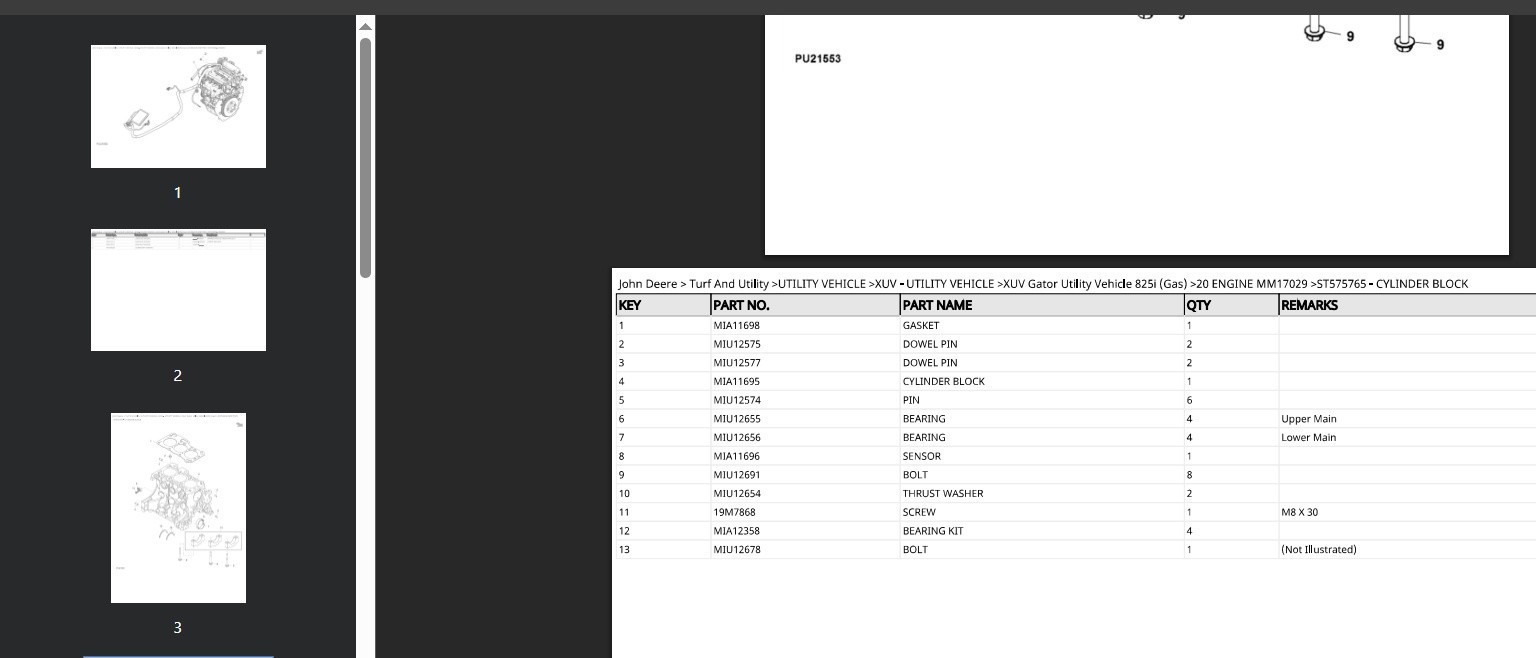Click the QTY column header

[1231, 305]
